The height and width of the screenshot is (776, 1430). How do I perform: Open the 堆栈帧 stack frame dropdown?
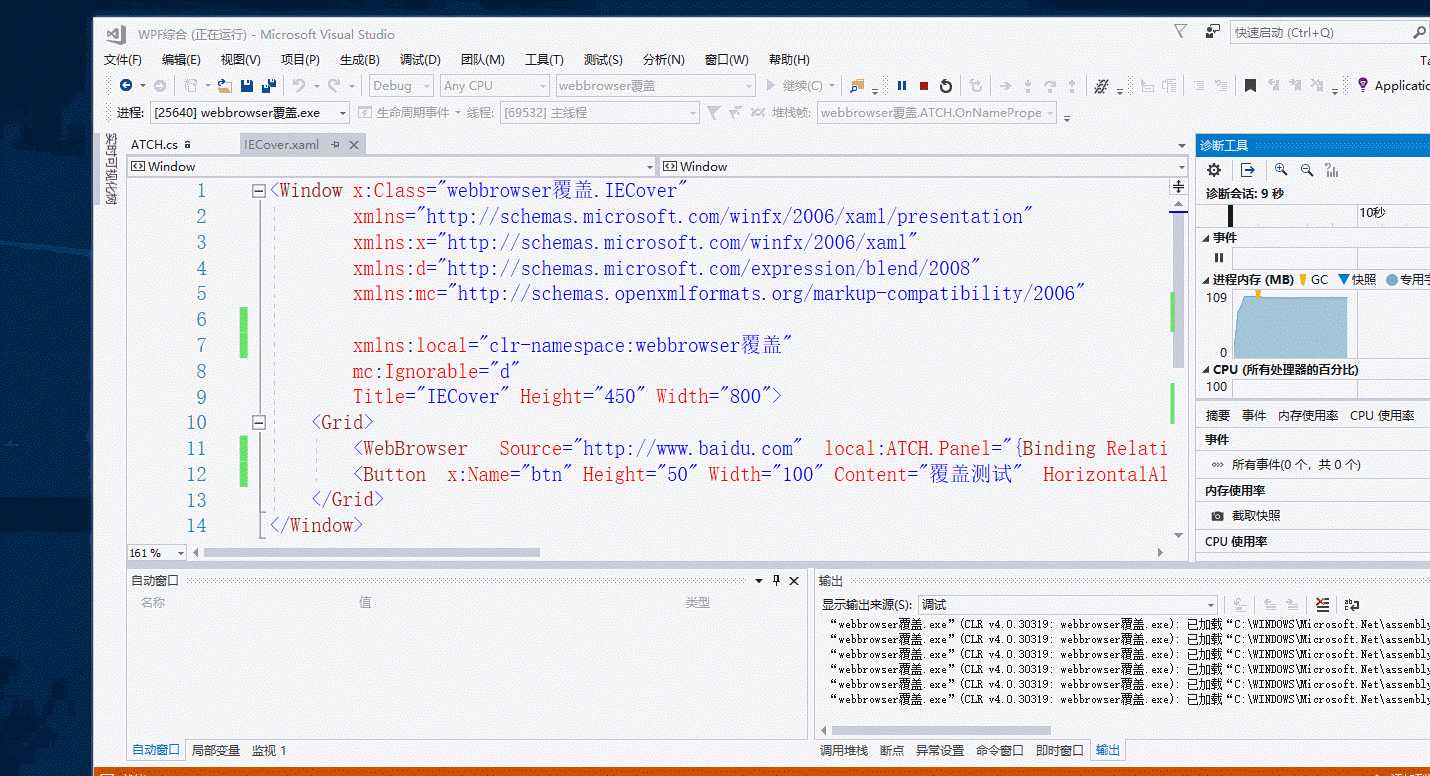937,113
